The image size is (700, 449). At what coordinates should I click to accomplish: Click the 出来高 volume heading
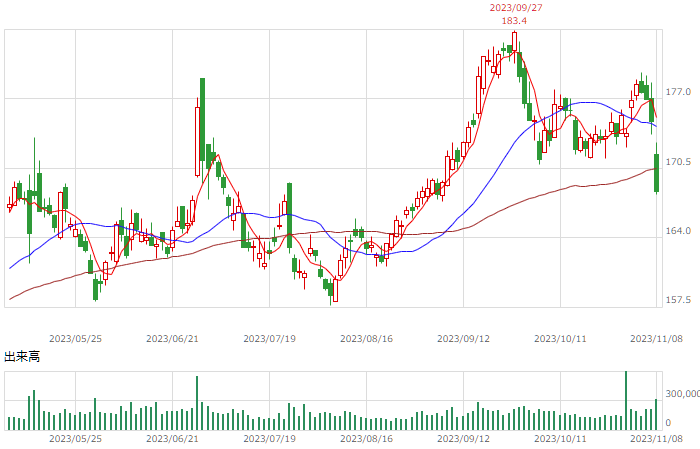coord(22,357)
